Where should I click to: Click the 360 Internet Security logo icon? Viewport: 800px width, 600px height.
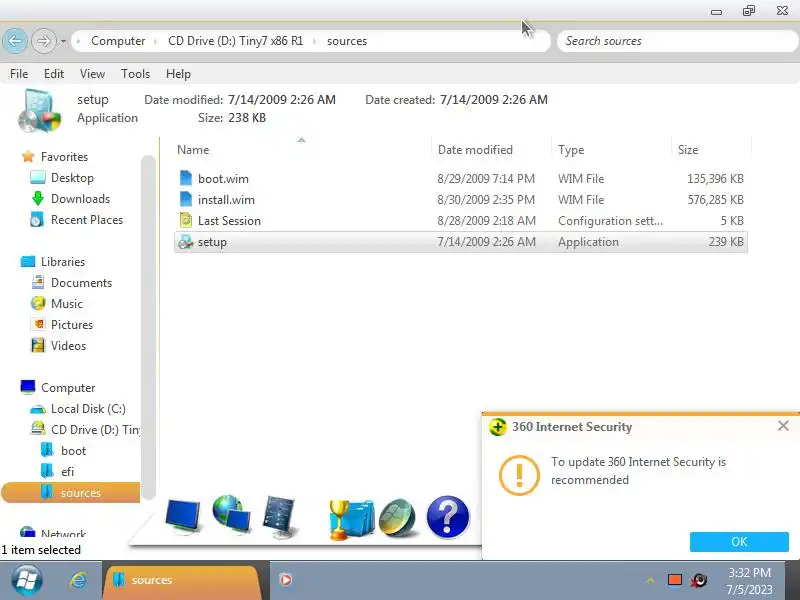coord(497,427)
